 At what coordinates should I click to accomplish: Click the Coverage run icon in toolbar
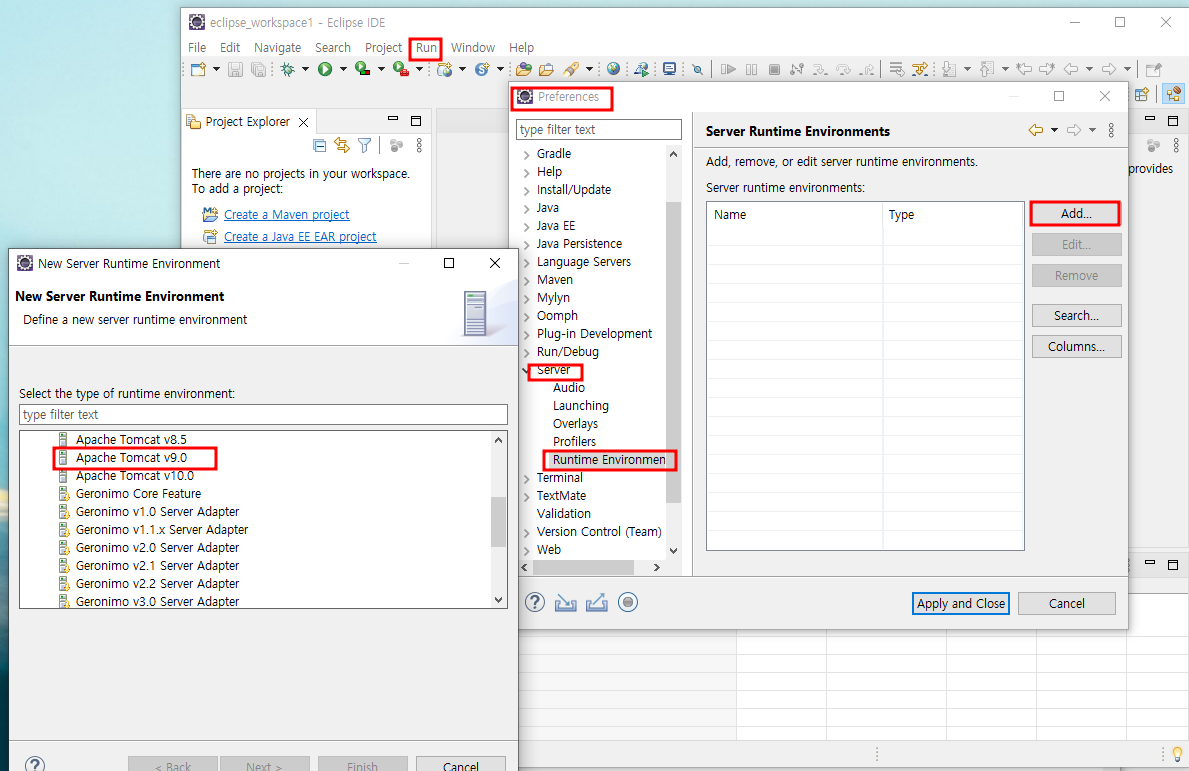(x=362, y=70)
